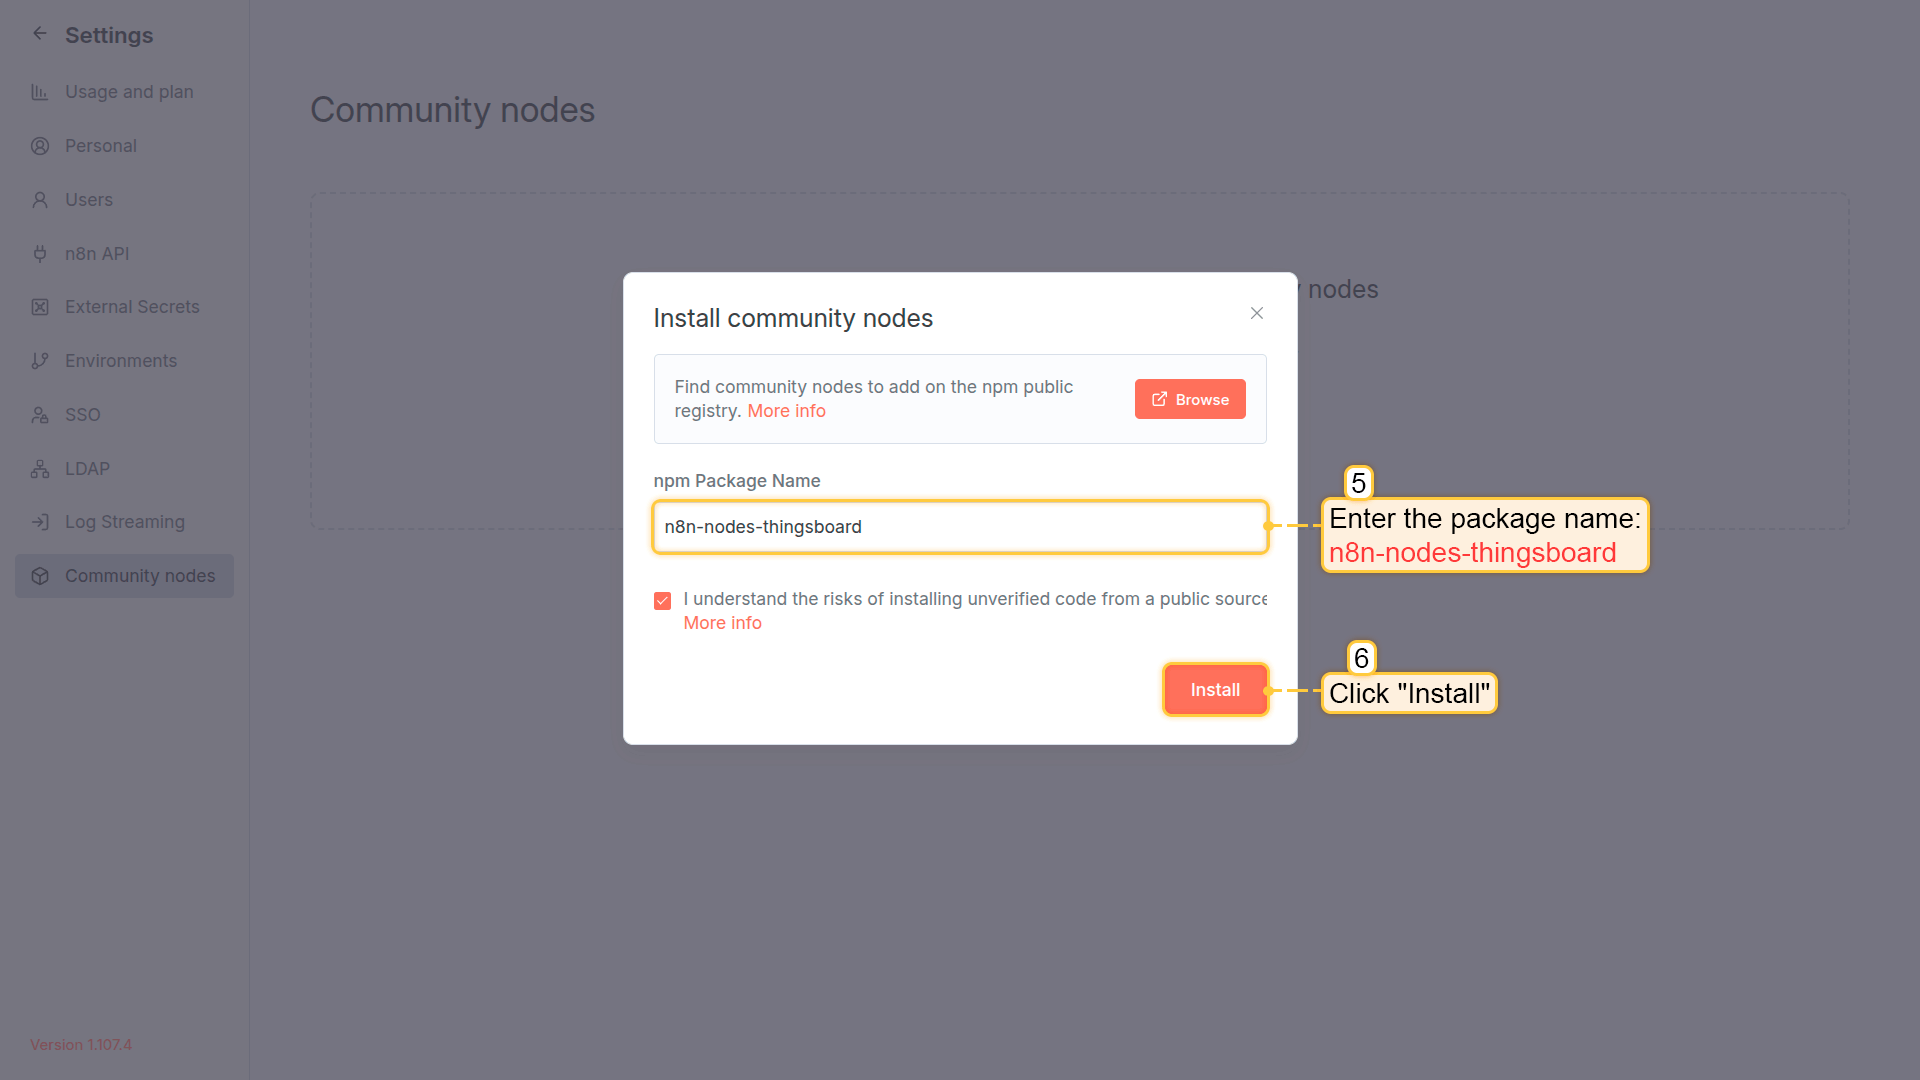This screenshot has height=1080, width=1920.
Task: Open More info link under risks checkbox
Action: click(722, 623)
